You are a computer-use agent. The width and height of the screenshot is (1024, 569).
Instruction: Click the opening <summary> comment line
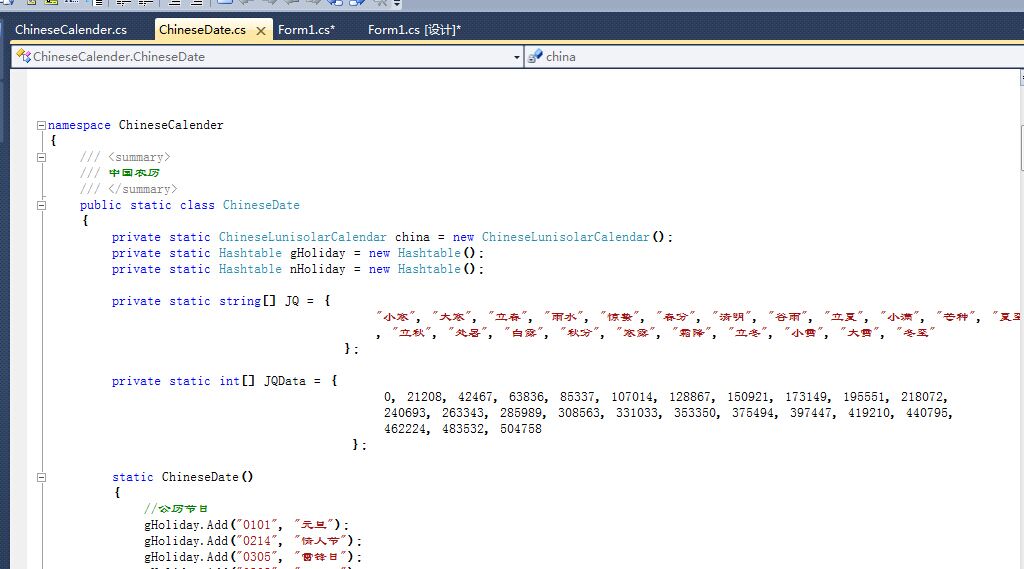(125, 157)
